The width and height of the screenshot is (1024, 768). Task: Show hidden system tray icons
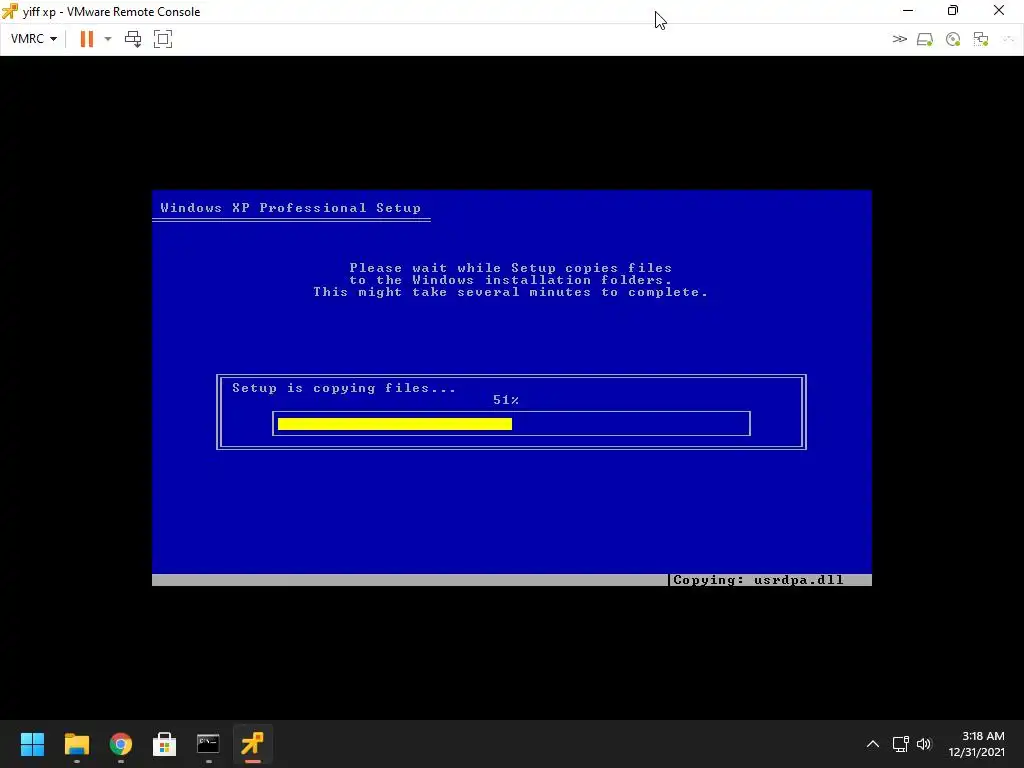(872, 744)
